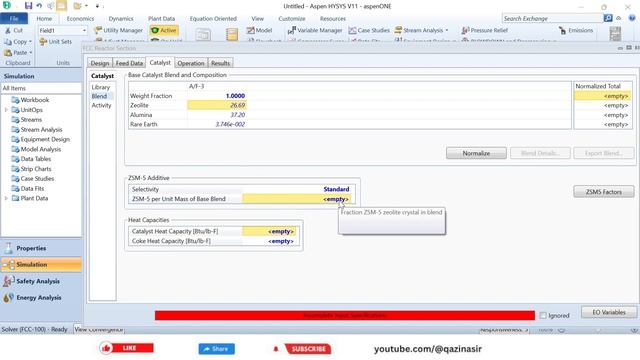
Task: Click the Save icon in quick access toolbar
Action: point(28,6)
